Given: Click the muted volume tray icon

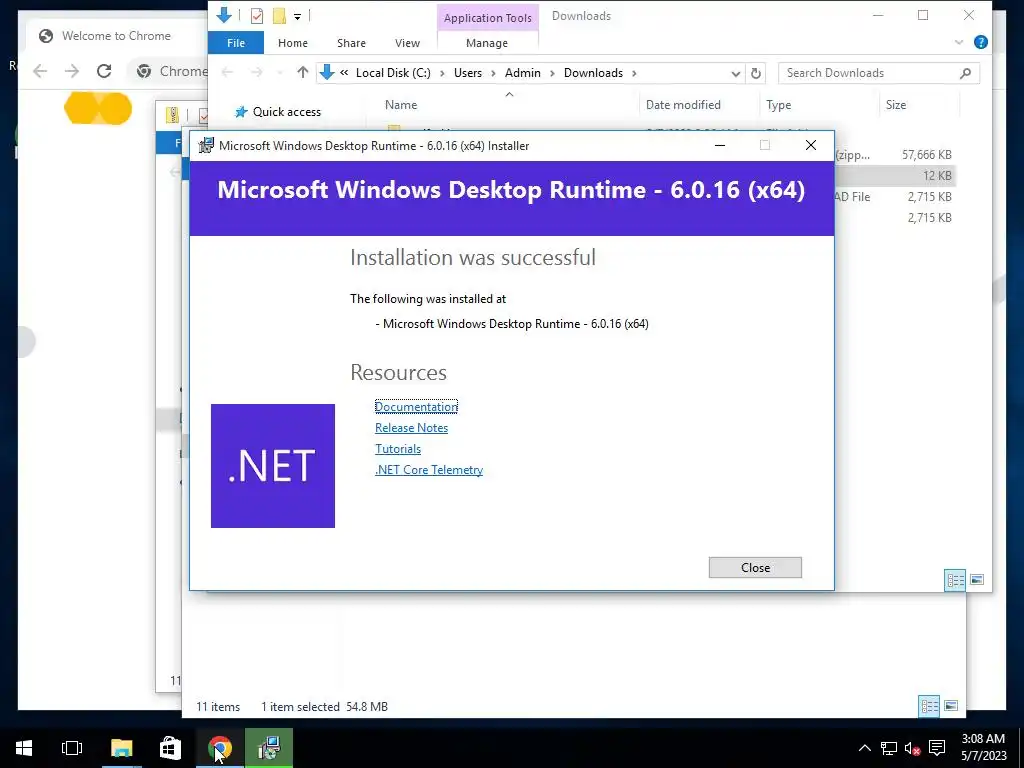Looking at the screenshot, I should click(912, 748).
